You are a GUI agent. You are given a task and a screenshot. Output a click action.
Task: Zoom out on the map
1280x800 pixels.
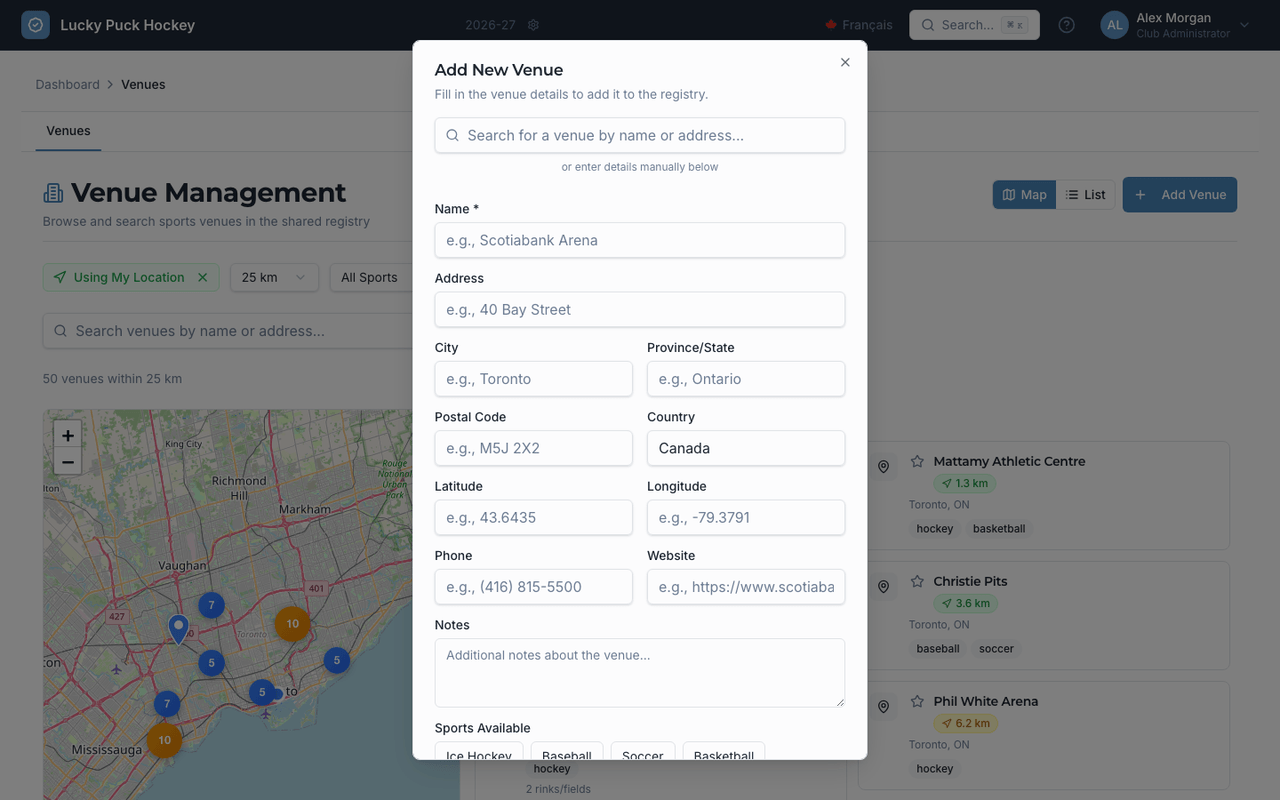(67, 462)
